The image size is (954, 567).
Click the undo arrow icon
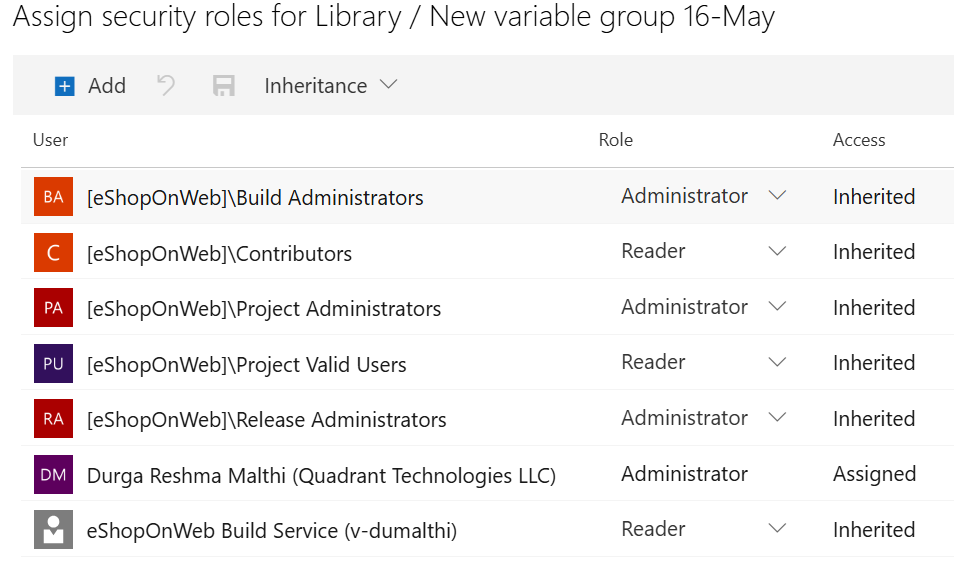click(x=166, y=86)
